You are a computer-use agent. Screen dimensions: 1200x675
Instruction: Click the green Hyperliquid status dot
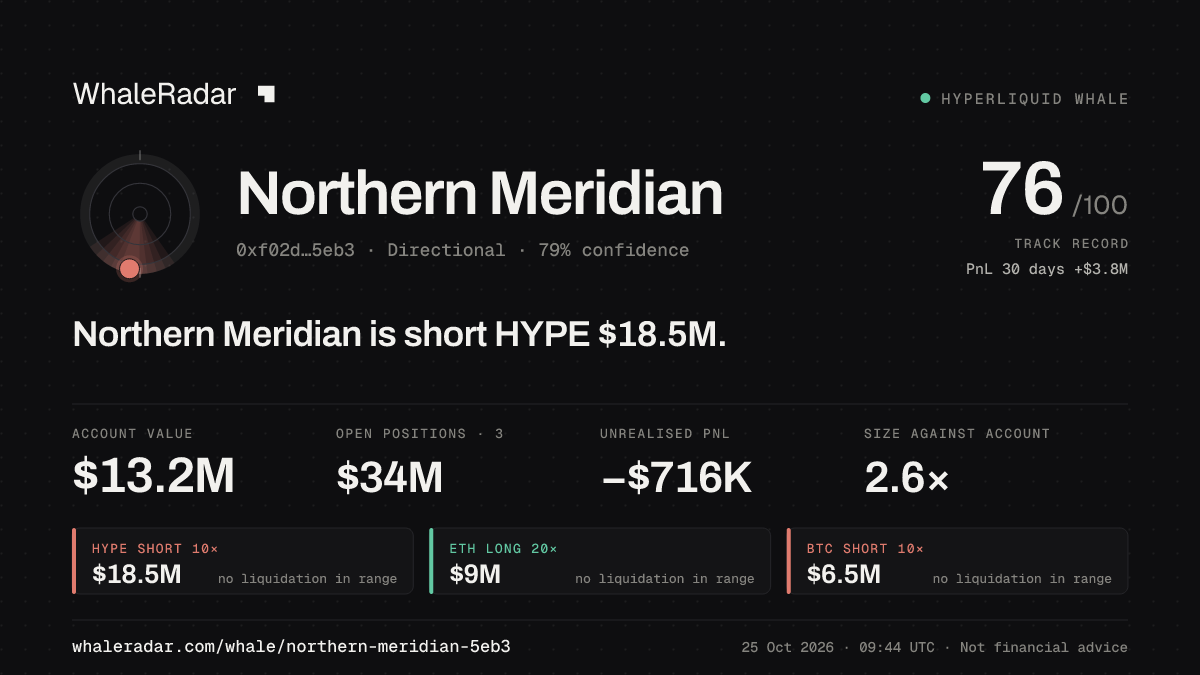[x=925, y=98]
